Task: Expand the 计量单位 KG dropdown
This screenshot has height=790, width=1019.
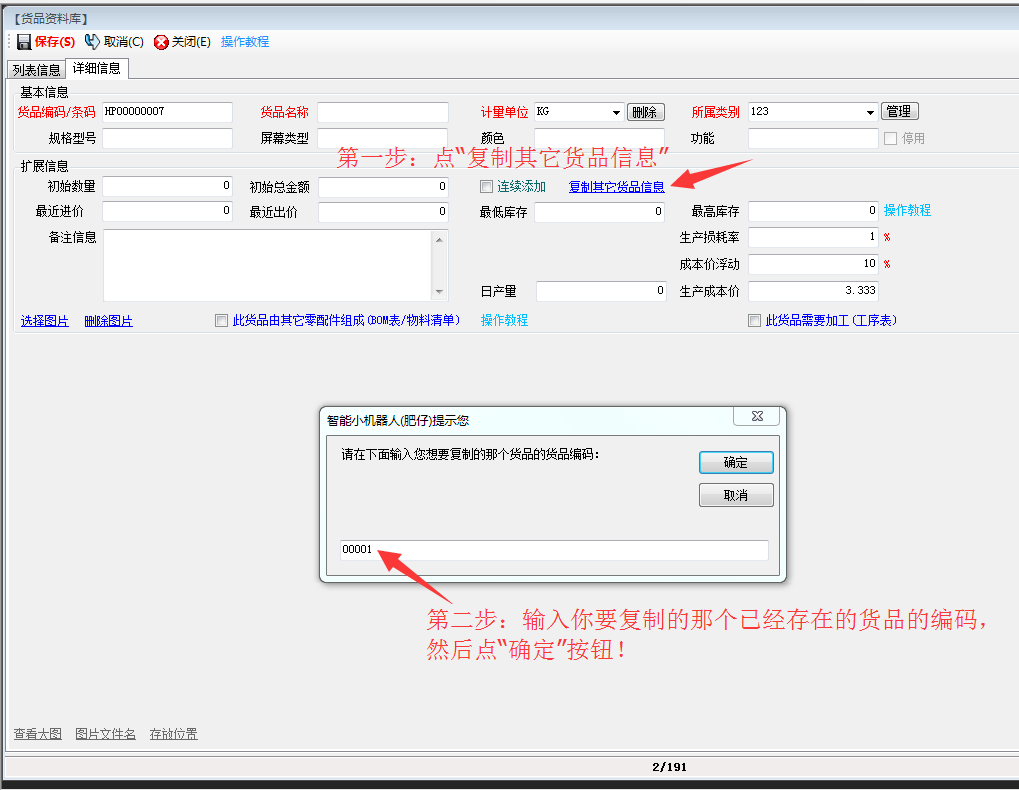Action: (x=615, y=112)
